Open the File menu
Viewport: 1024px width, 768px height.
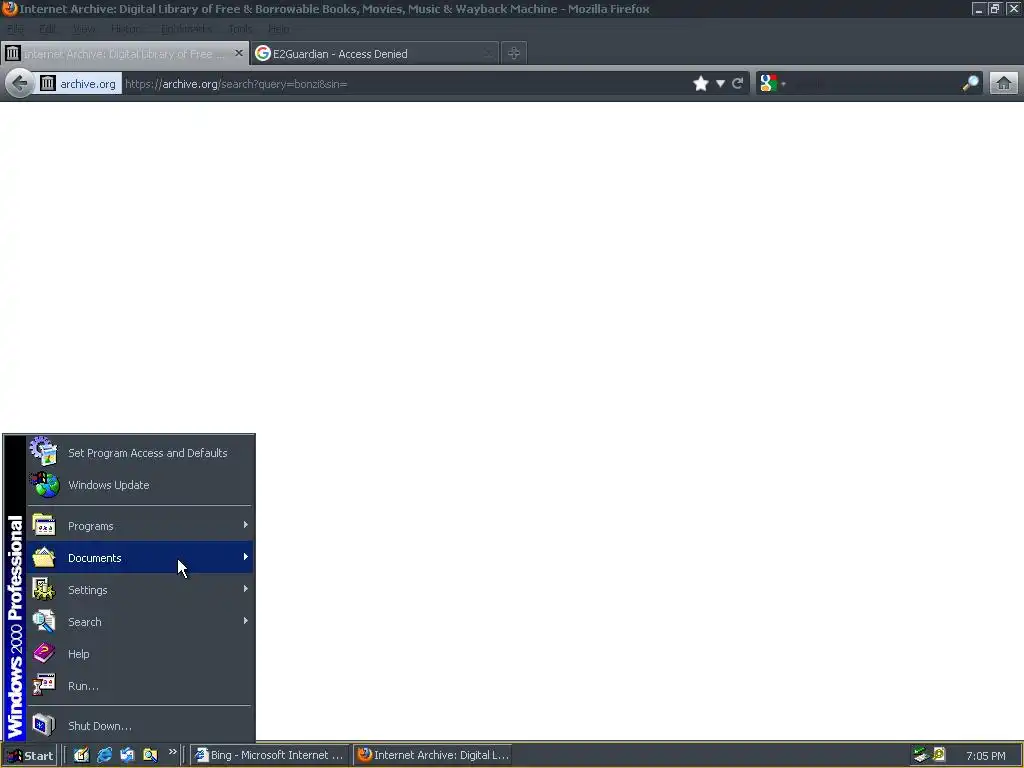[x=15, y=29]
